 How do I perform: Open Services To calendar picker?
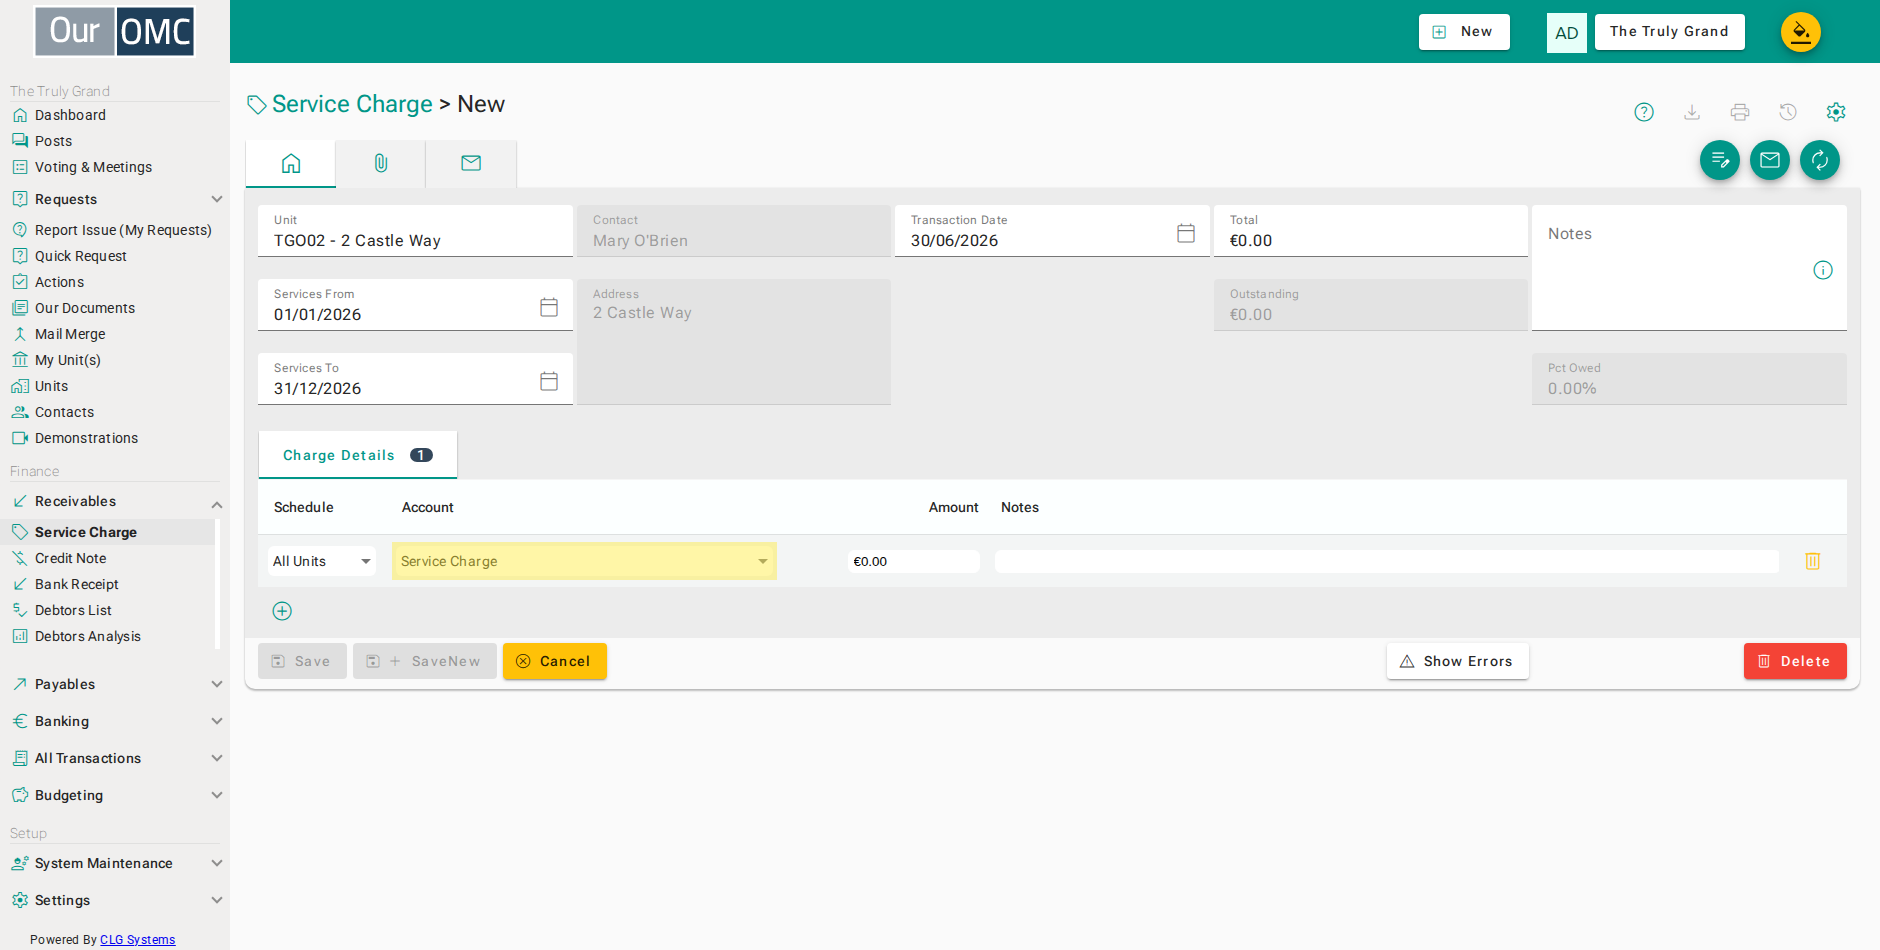click(x=549, y=381)
